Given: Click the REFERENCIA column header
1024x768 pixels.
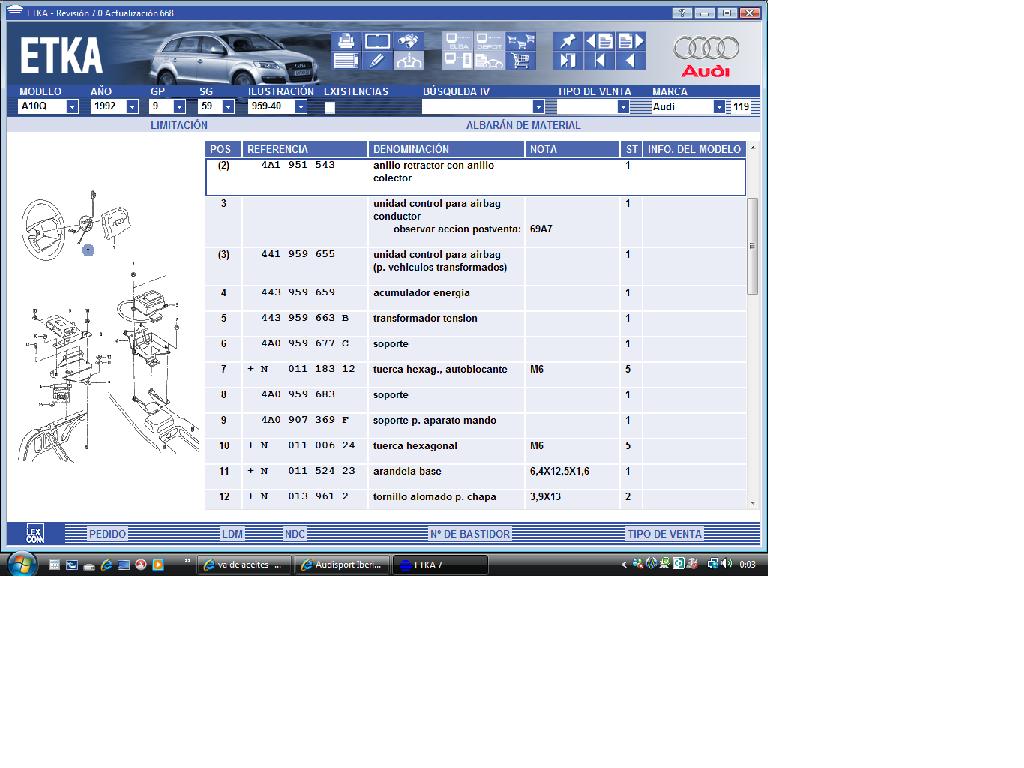Looking at the screenshot, I should (x=305, y=149).
